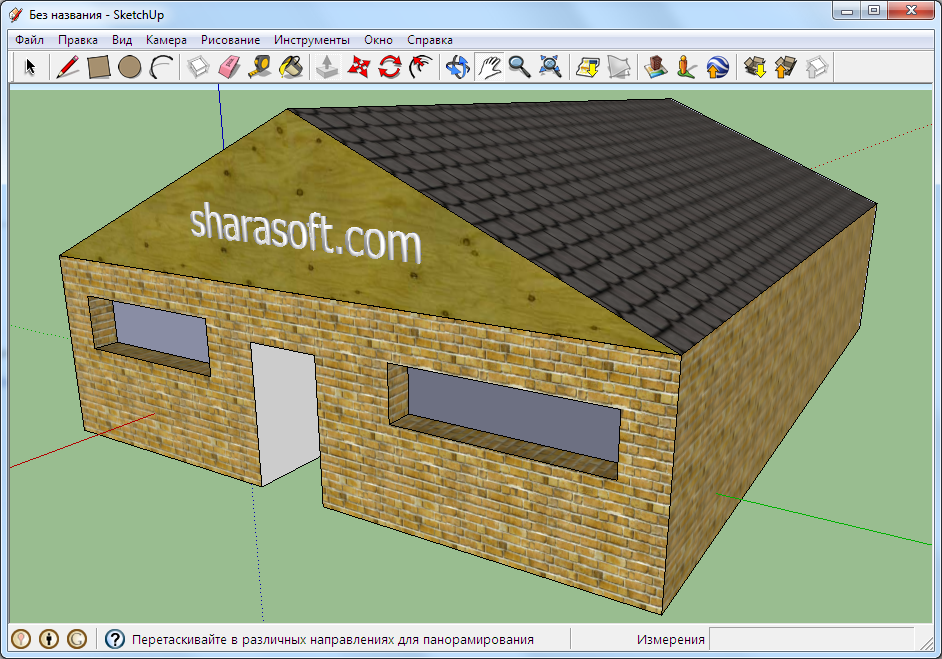Screen dimensions: 942x659
Task: Open the Окно menu
Action: click(x=378, y=40)
